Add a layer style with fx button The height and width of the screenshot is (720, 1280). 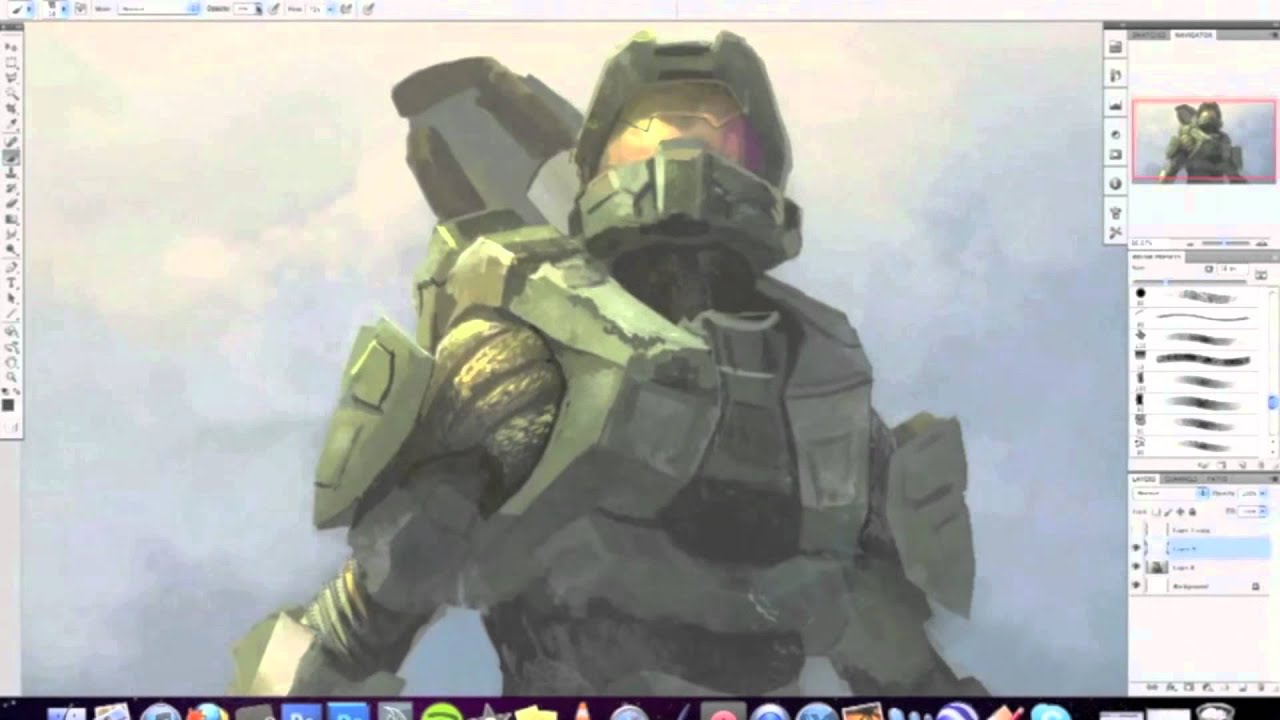1172,688
